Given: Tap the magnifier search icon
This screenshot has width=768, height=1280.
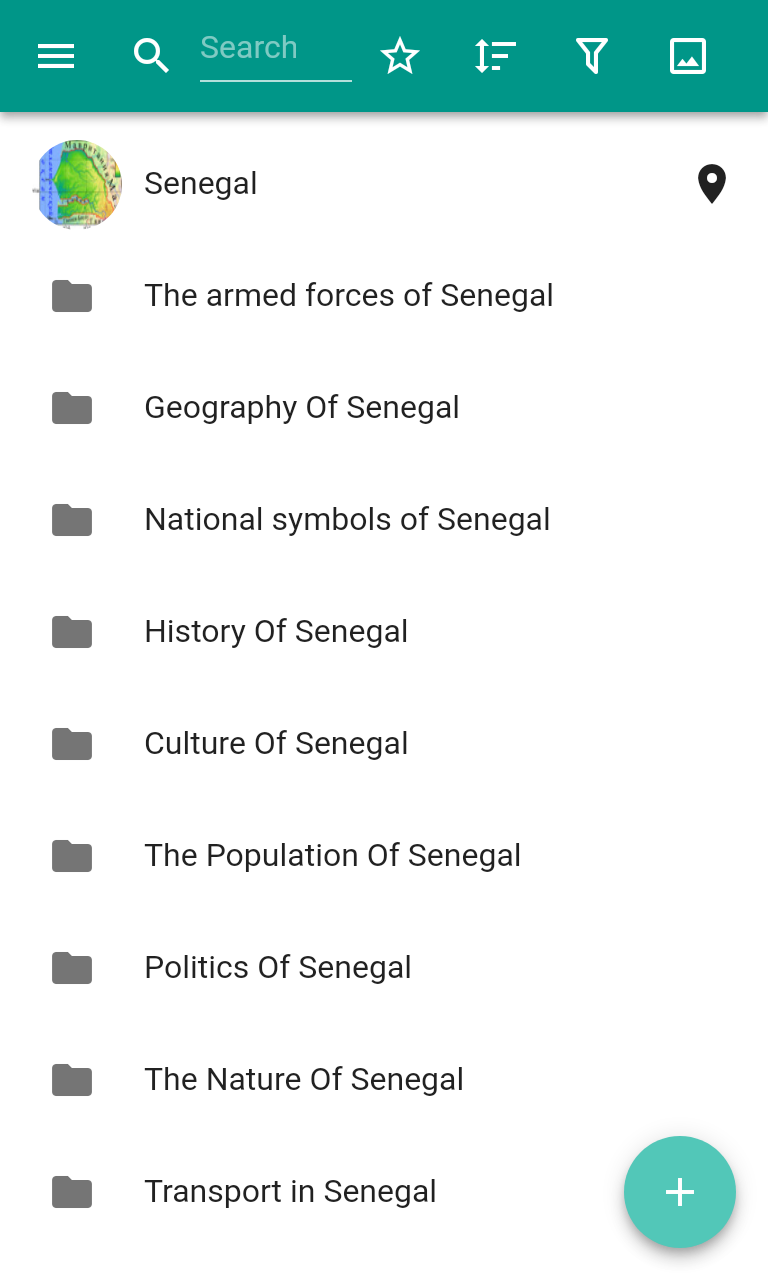Looking at the screenshot, I should pyautogui.click(x=151, y=56).
